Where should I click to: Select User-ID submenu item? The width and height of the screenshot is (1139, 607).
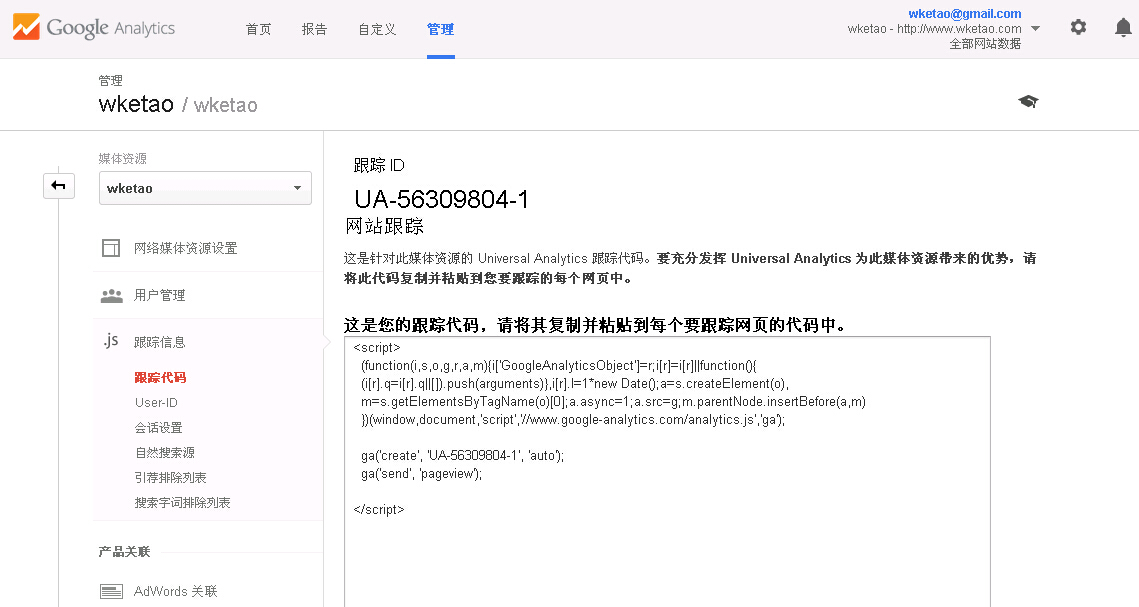click(x=156, y=402)
